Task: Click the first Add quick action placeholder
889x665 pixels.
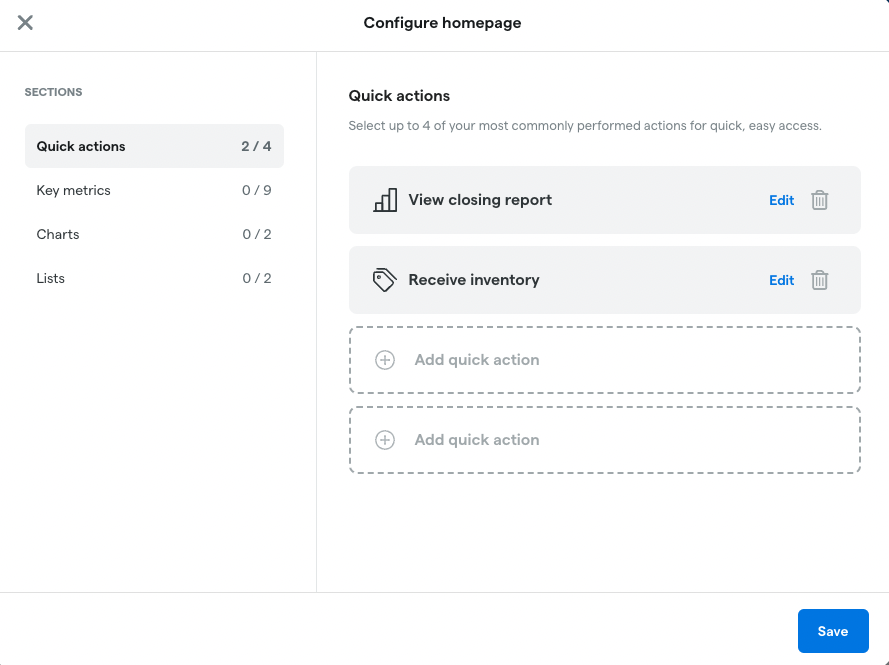Action: [x=477, y=359]
